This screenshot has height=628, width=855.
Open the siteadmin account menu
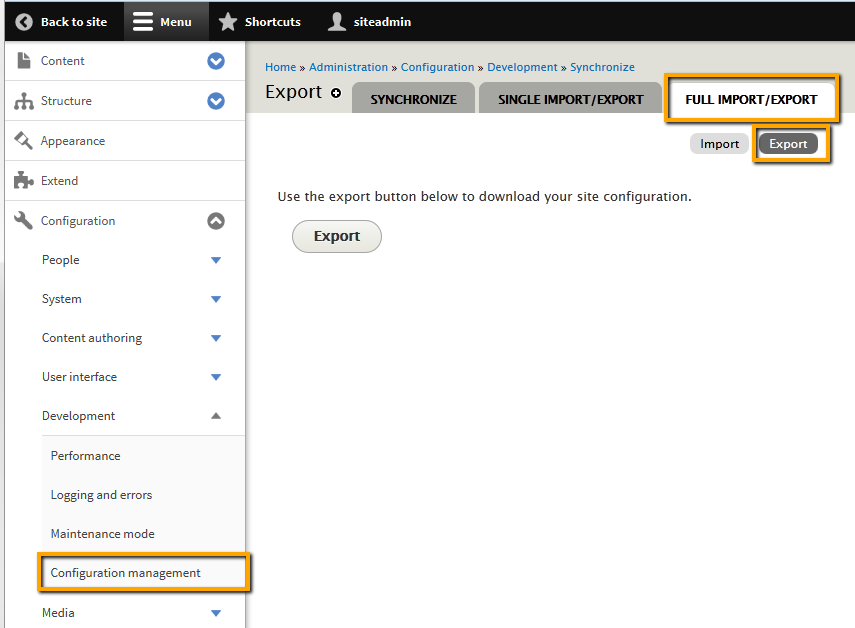coord(370,22)
